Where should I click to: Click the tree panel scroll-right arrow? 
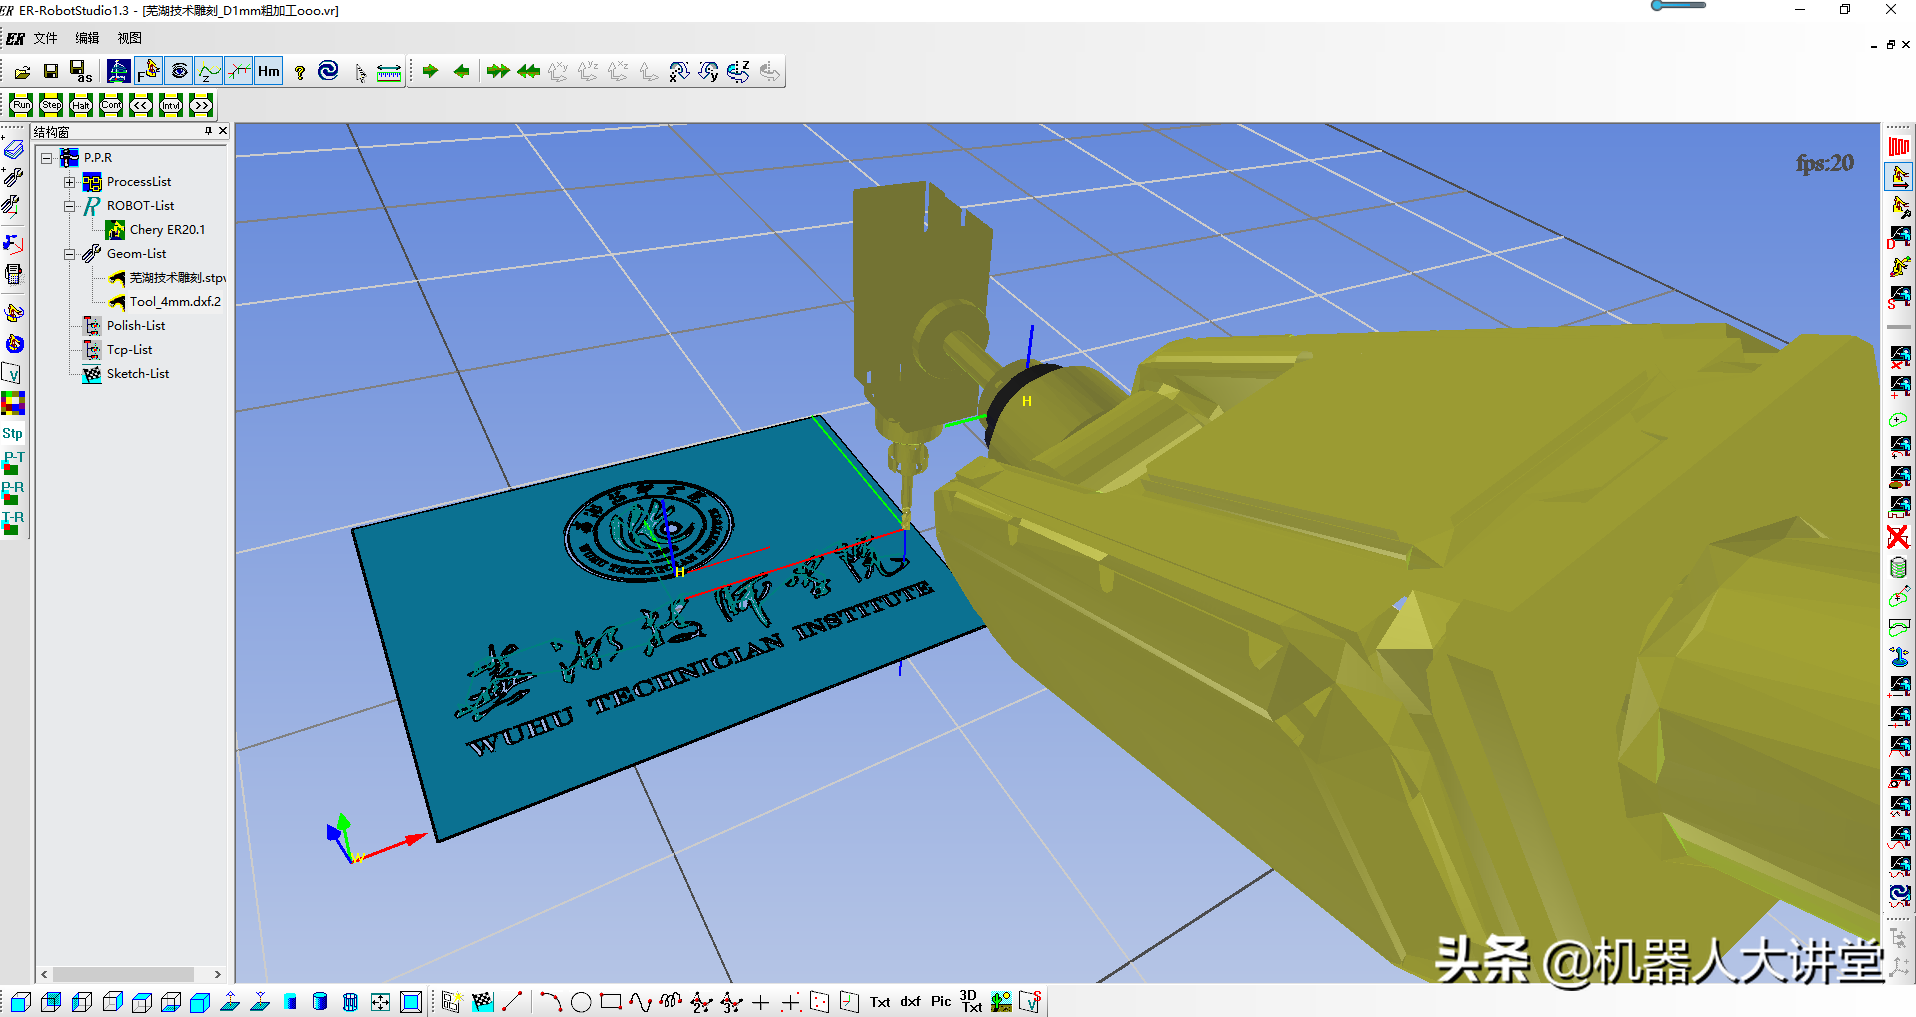(x=218, y=974)
